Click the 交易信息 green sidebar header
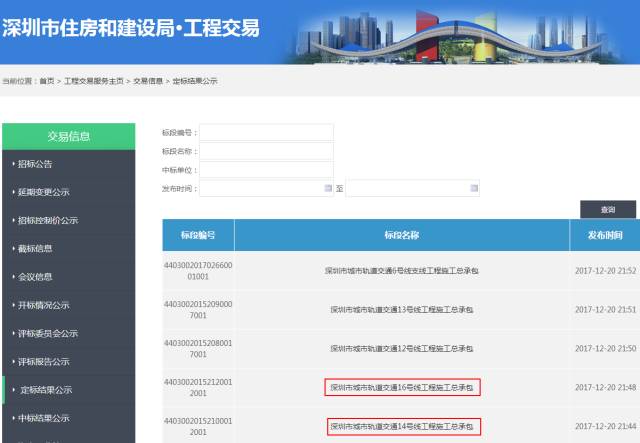The image size is (640, 443). pos(69,136)
